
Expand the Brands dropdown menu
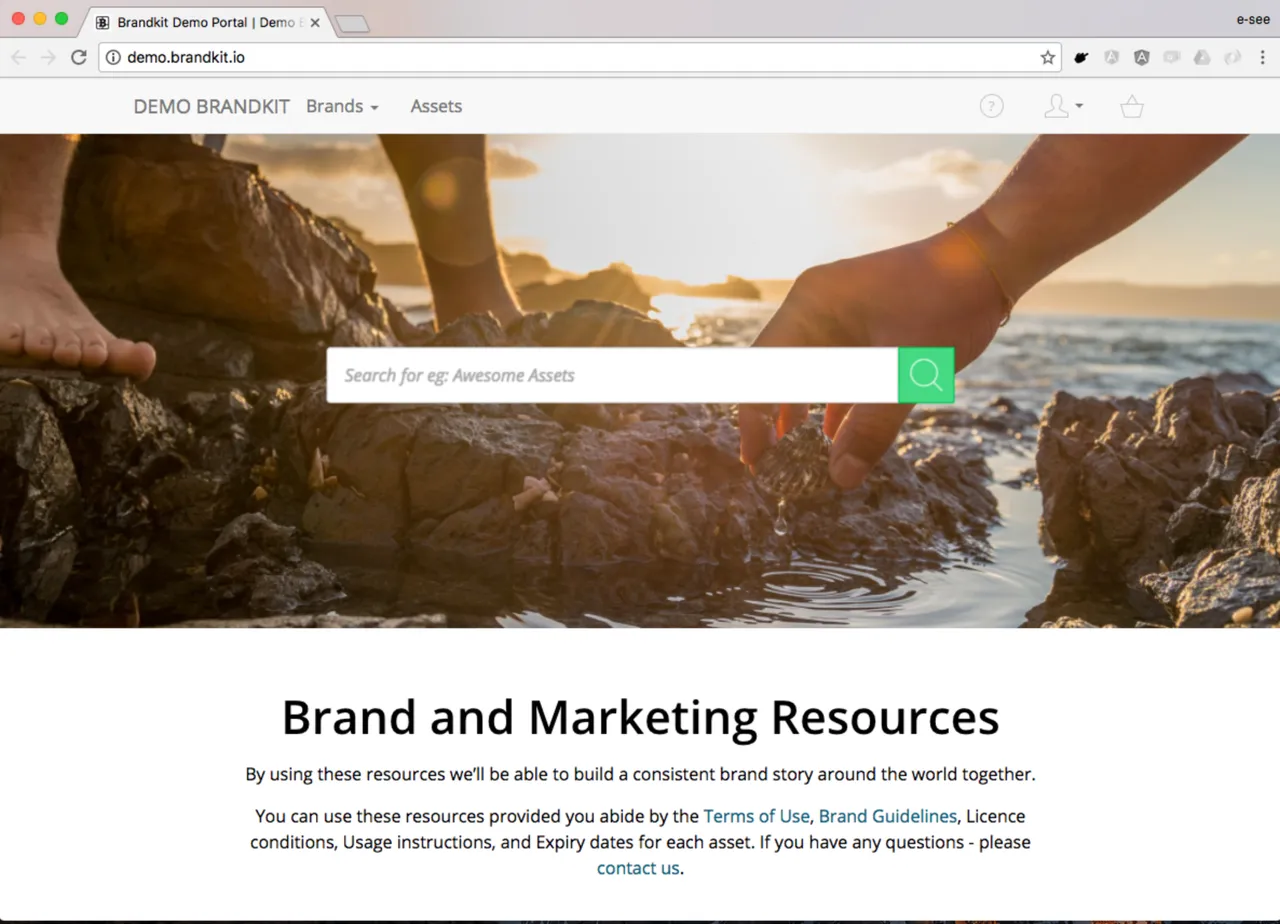coord(342,106)
